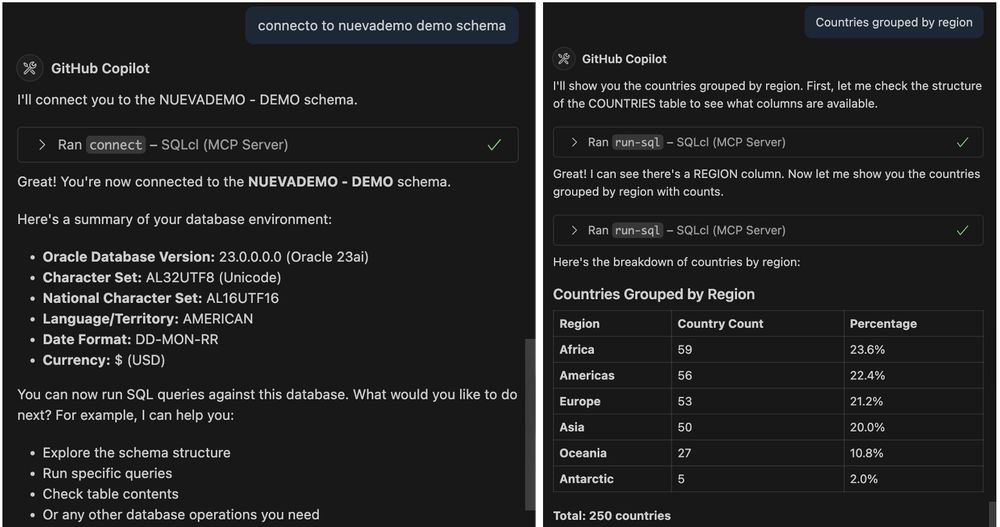Click the 'connecto to nuevademo demo schema' message bubble
Viewport: 1000px width, 527px height.
(x=381, y=26)
